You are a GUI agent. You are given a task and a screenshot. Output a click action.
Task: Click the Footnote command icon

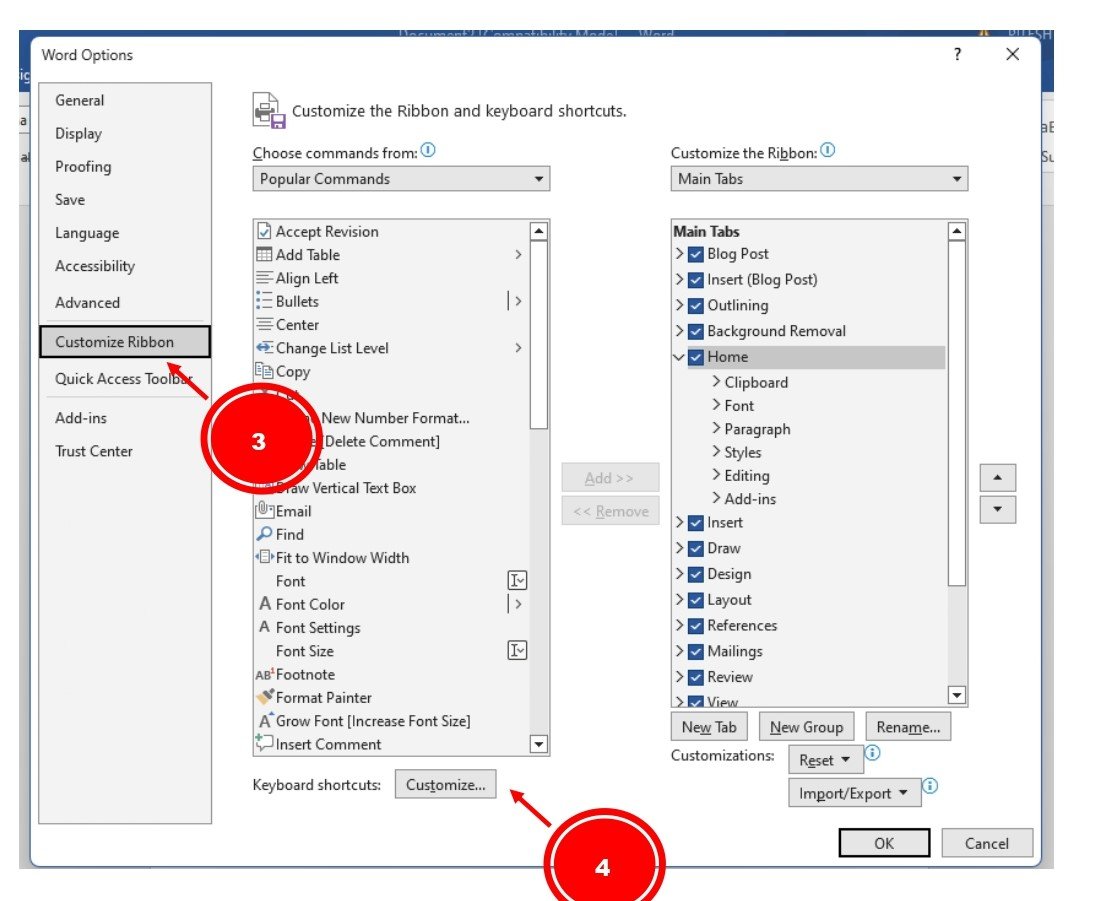tap(265, 674)
